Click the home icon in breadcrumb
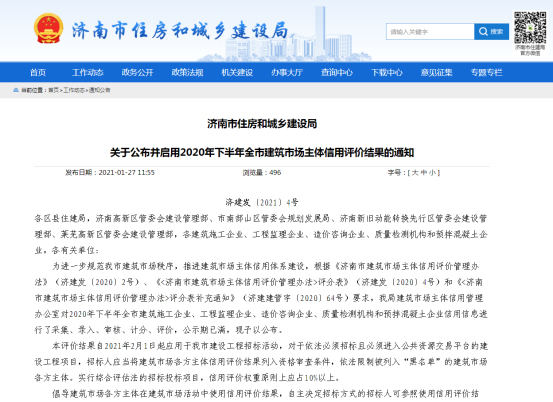The height and width of the screenshot is (402, 553). (16, 90)
